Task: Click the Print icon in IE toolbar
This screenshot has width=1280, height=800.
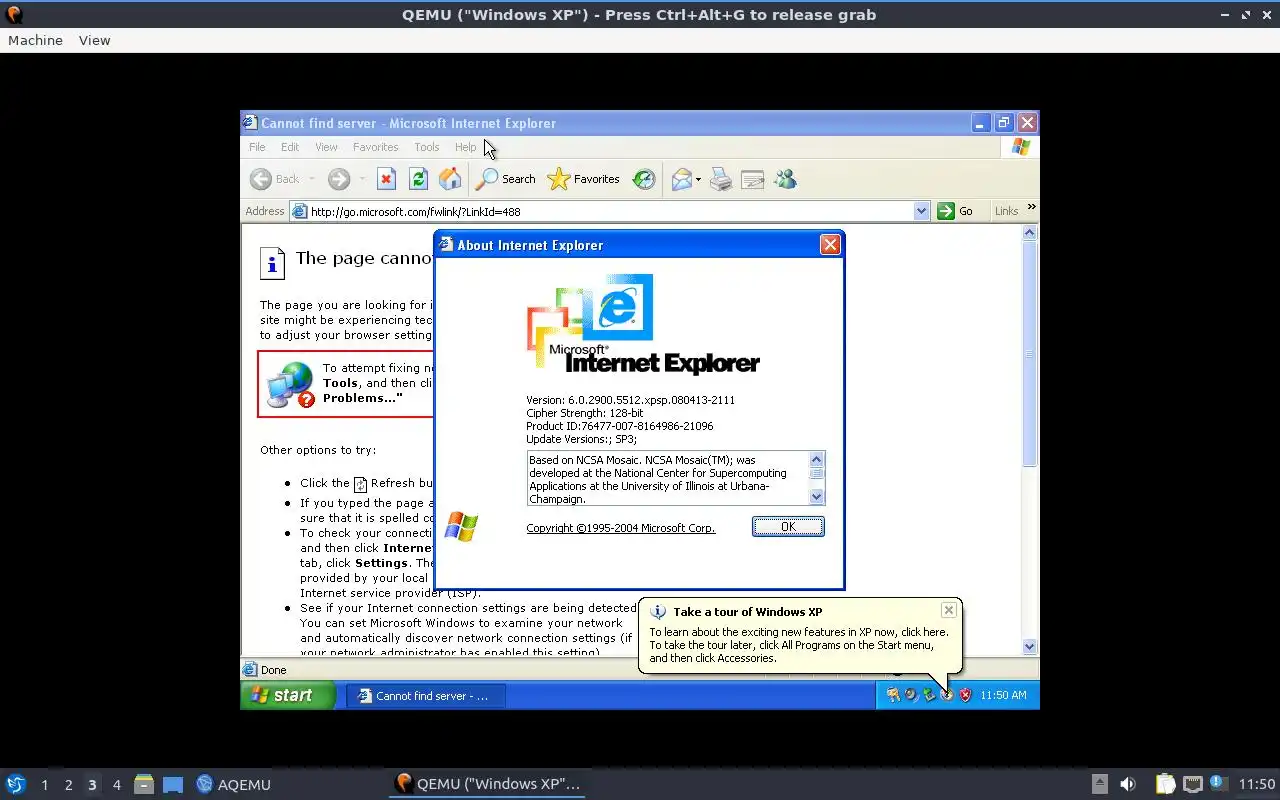Action: [721, 179]
